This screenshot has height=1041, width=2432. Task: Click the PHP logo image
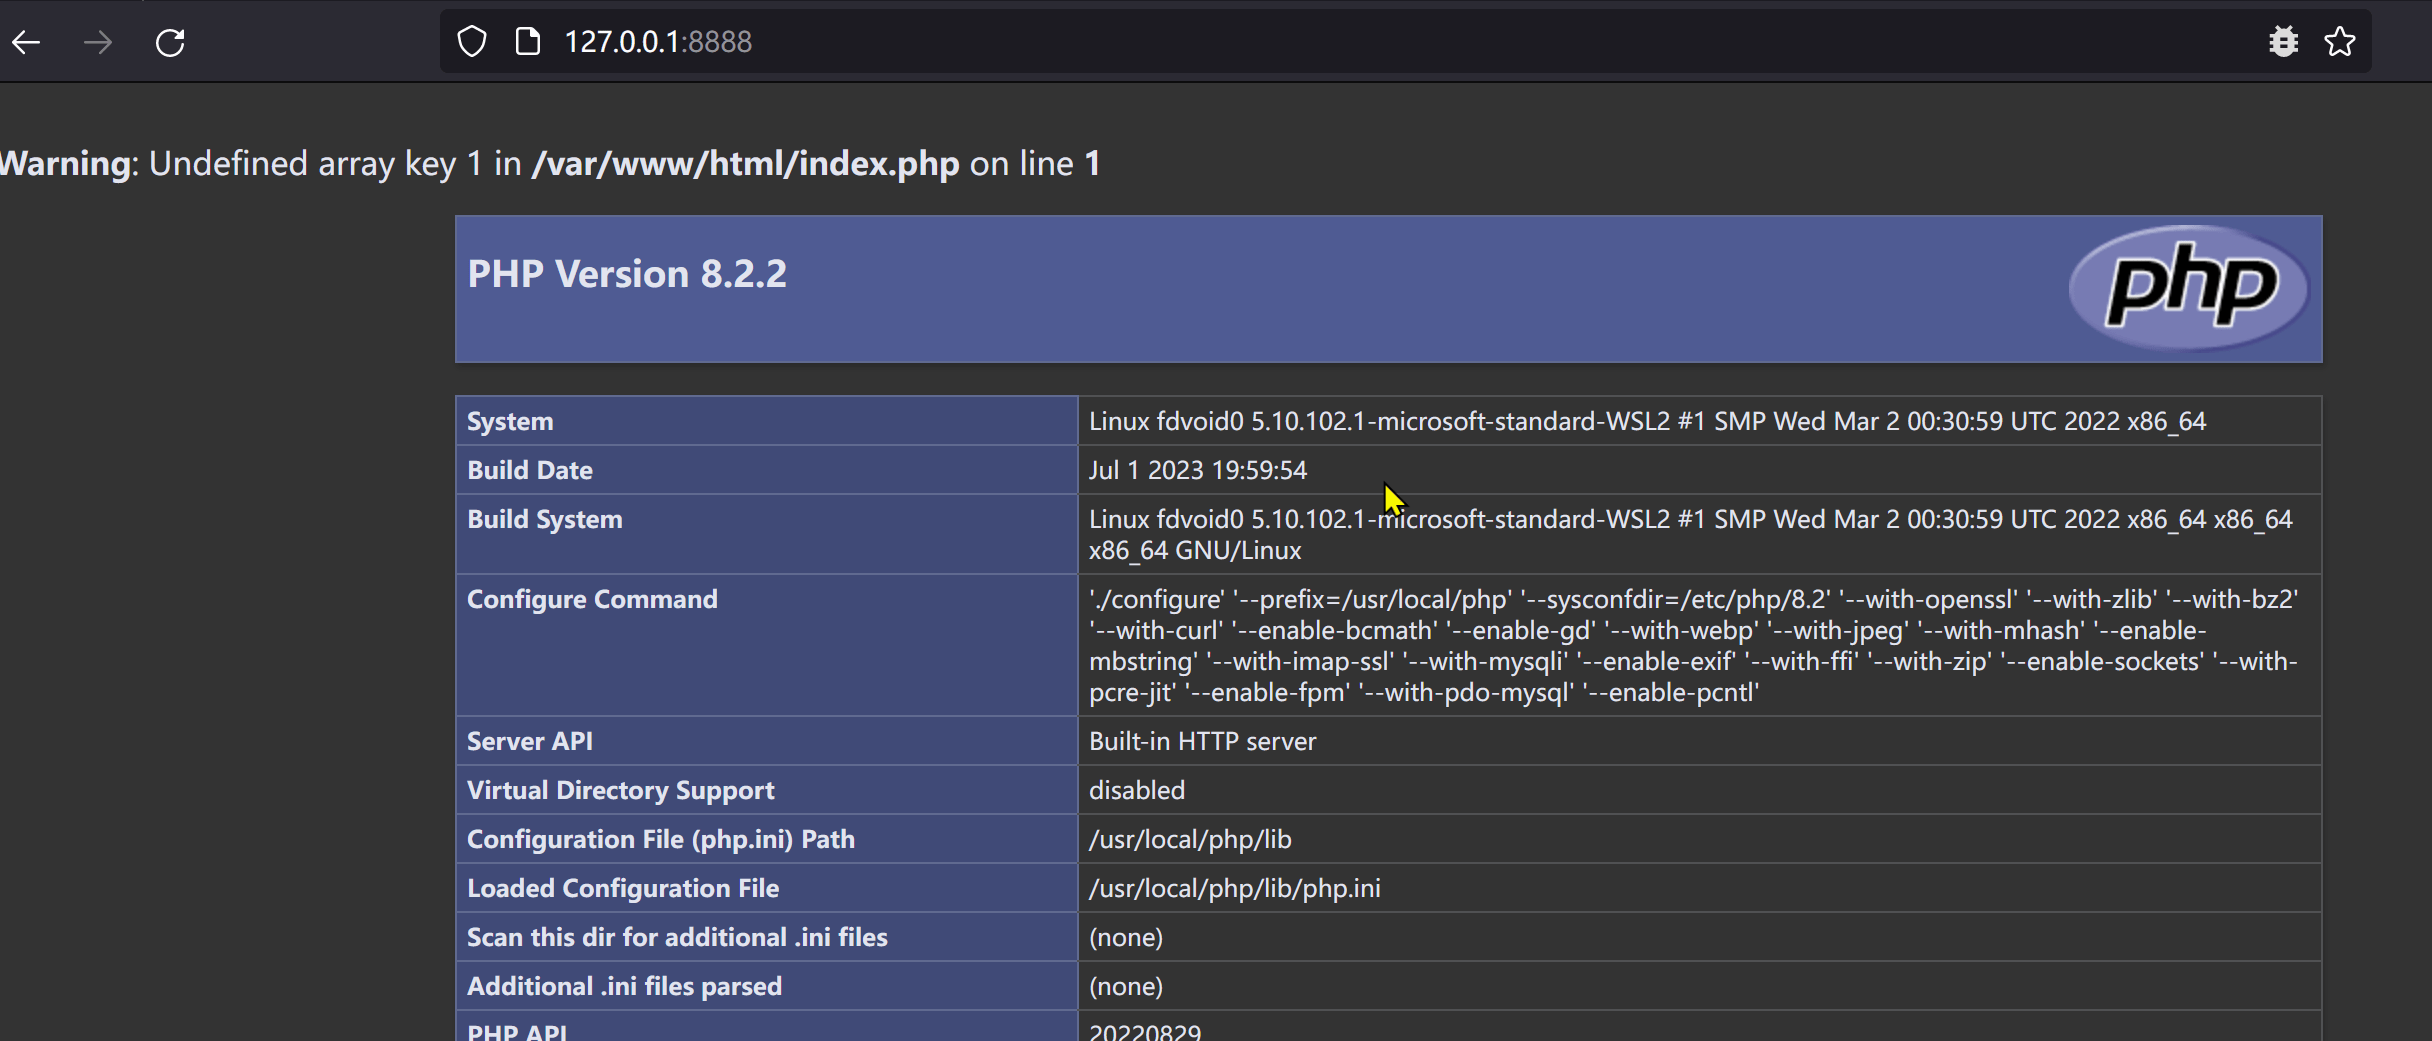(x=2189, y=288)
